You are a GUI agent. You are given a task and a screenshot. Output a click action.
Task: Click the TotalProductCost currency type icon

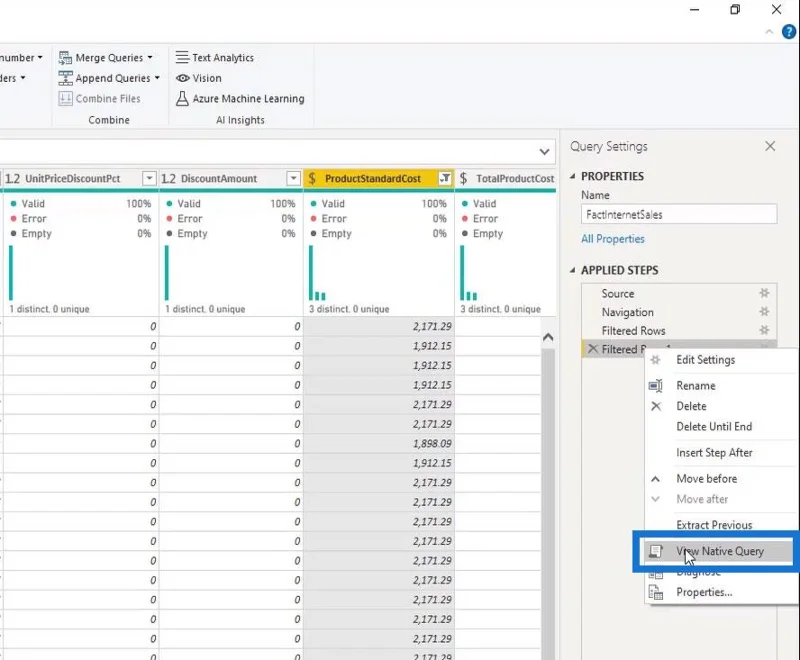463,179
